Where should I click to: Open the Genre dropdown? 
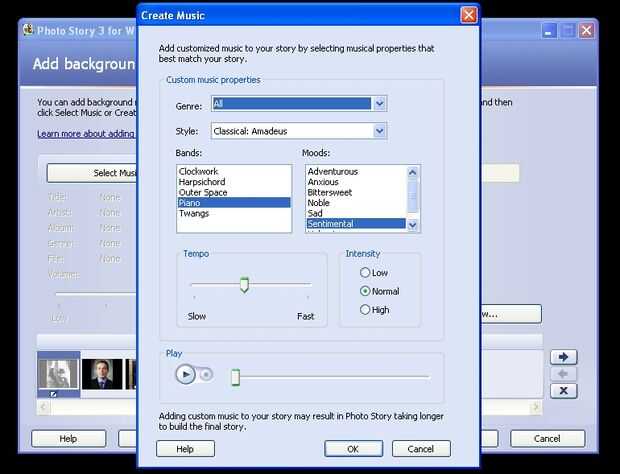[380, 104]
